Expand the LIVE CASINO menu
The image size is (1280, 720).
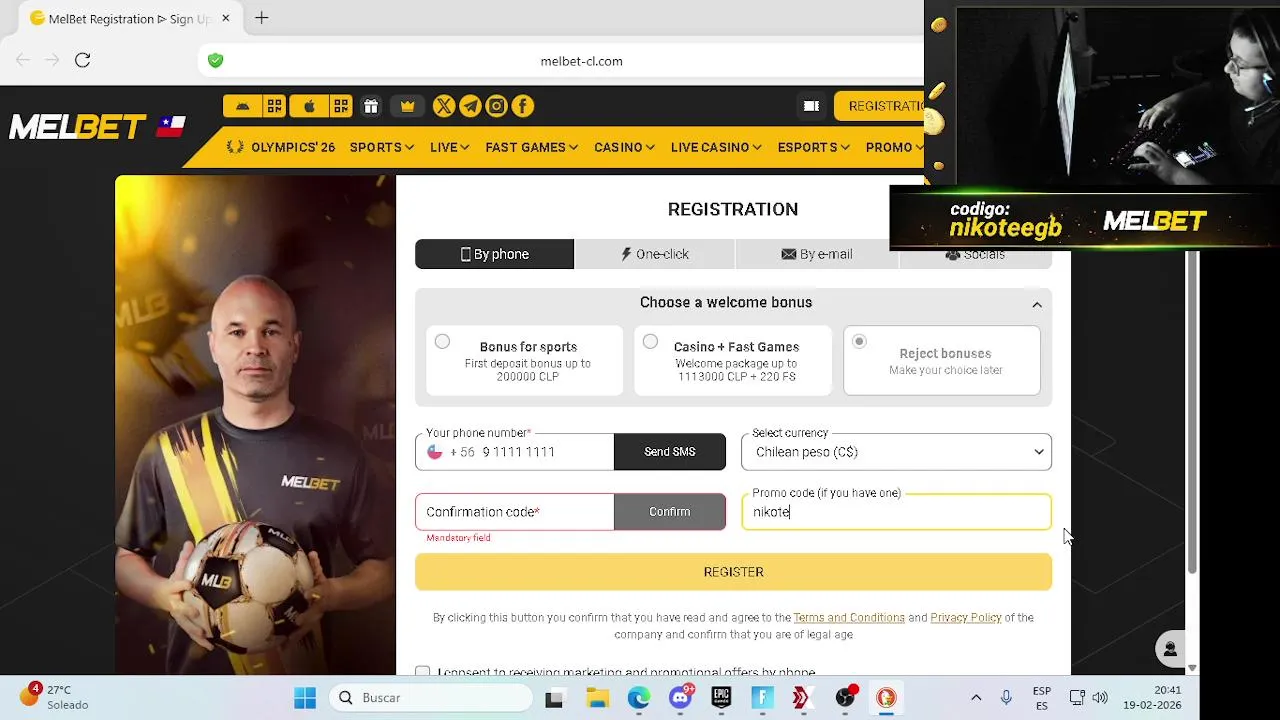pyautogui.click(x=716, y=147)
